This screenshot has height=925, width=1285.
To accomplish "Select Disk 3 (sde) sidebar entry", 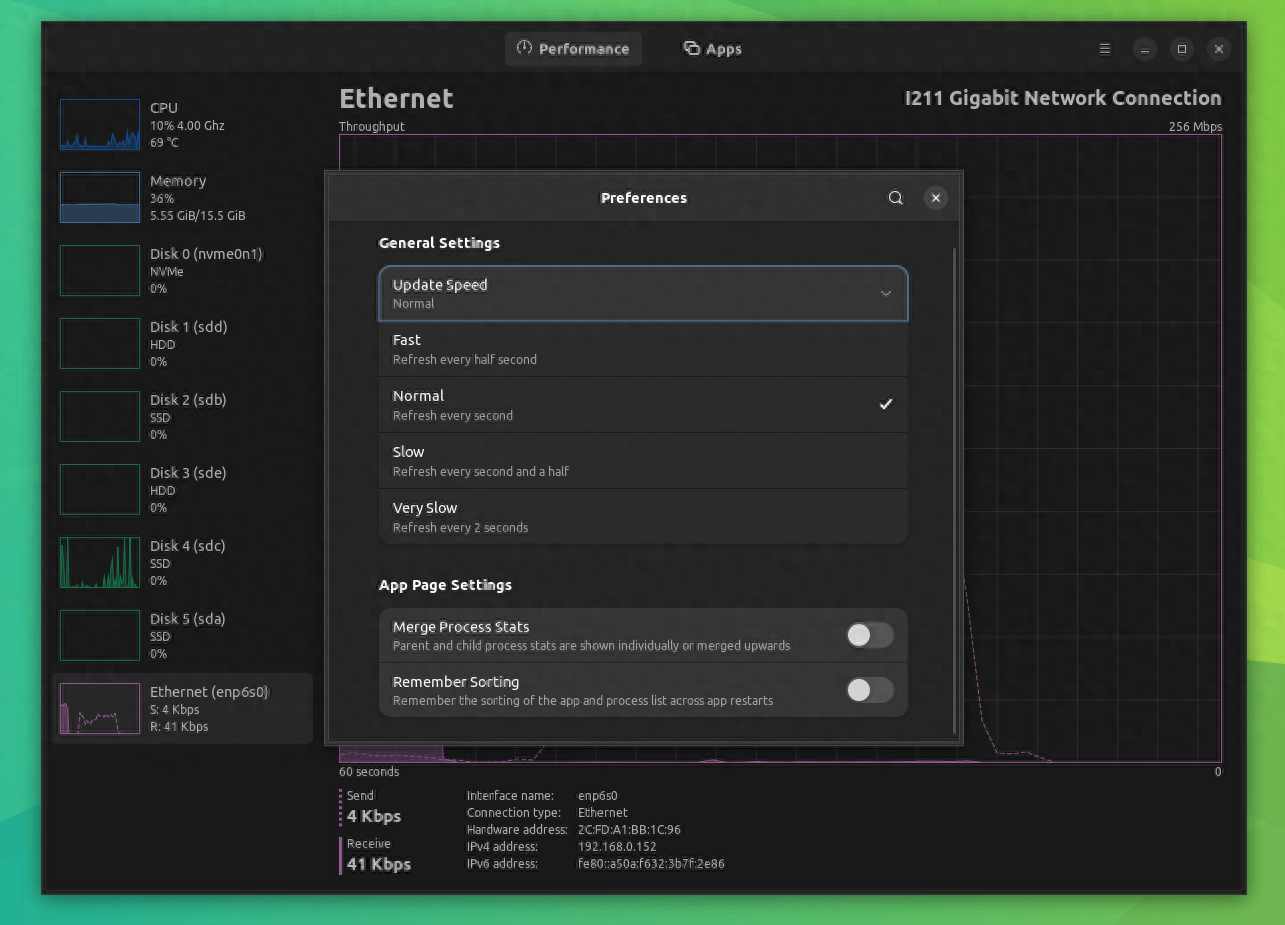I will [182, 489].
